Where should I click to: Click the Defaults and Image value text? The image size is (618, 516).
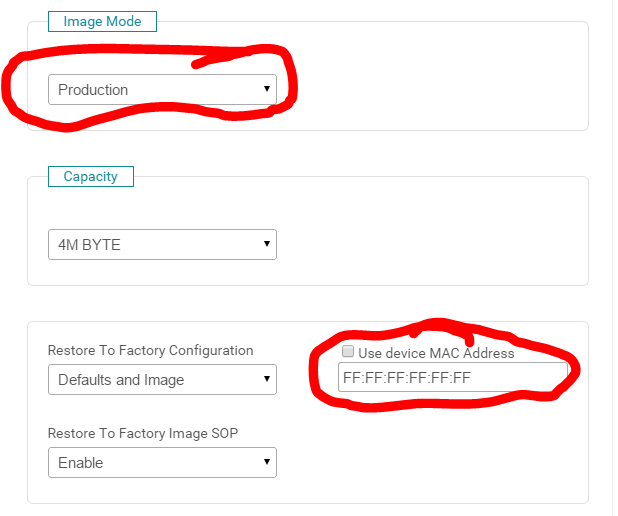pyautogui.click(x=121, y=380)
